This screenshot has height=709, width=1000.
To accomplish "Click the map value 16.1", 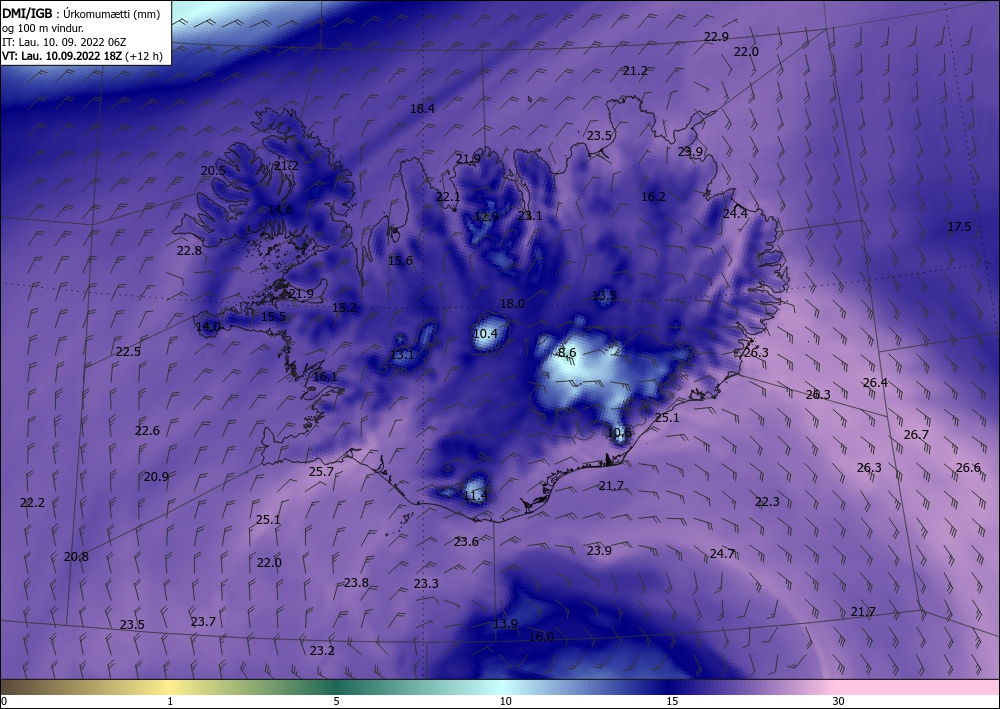I will click(325, 377).
